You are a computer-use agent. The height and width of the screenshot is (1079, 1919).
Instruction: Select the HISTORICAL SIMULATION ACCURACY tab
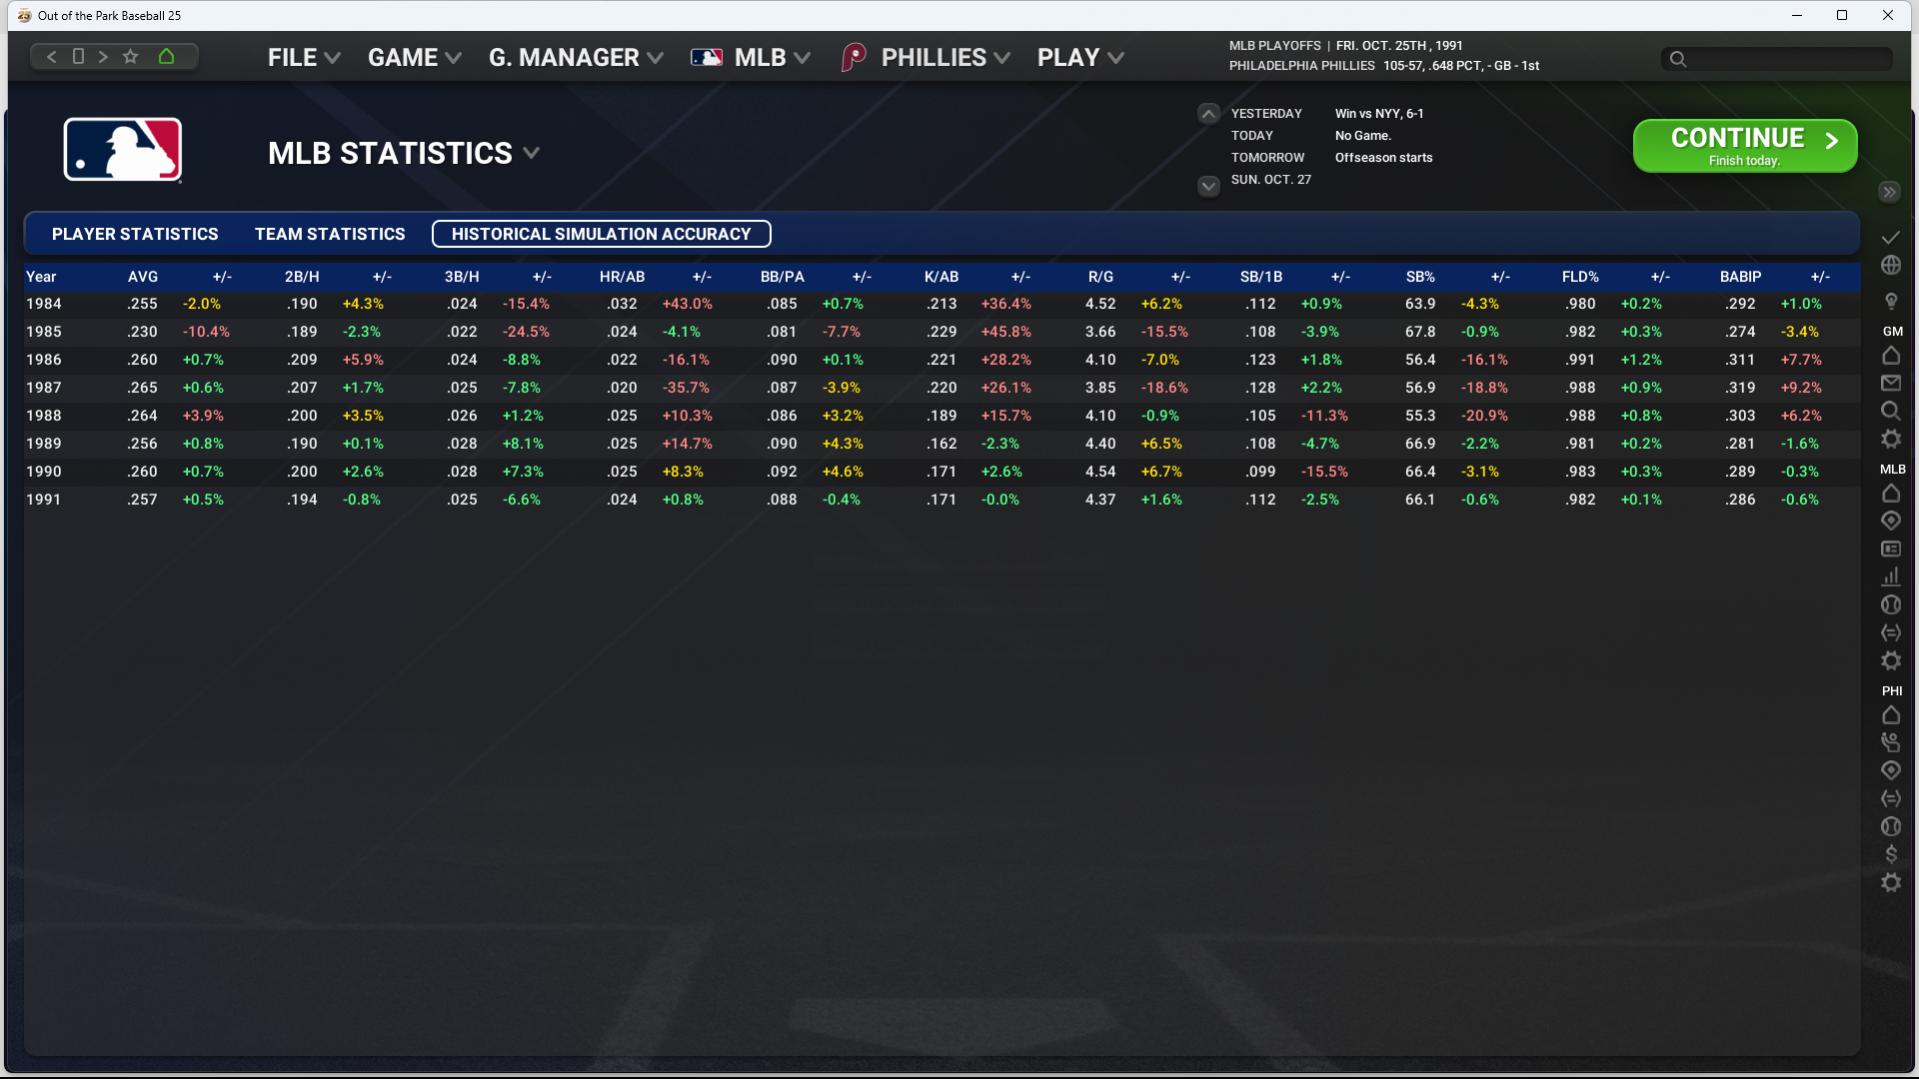[x=601, y=234]
